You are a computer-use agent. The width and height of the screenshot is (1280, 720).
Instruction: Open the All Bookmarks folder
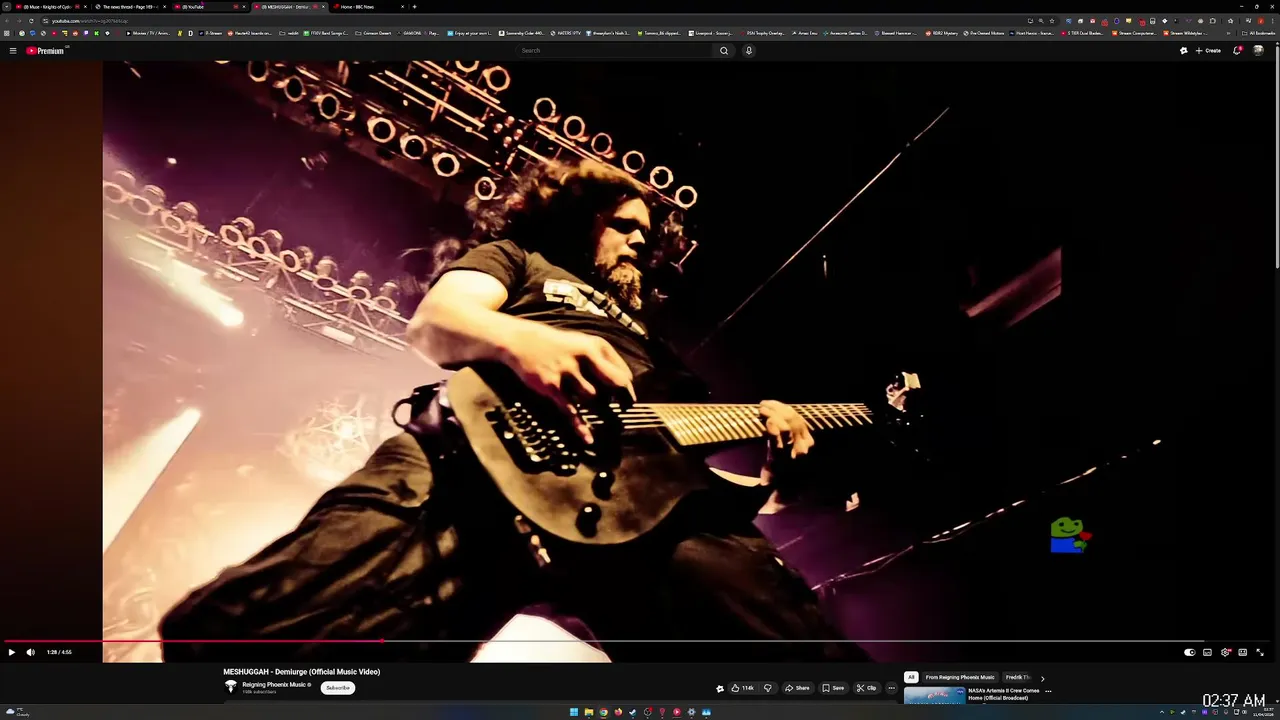tap(1260, 33)
